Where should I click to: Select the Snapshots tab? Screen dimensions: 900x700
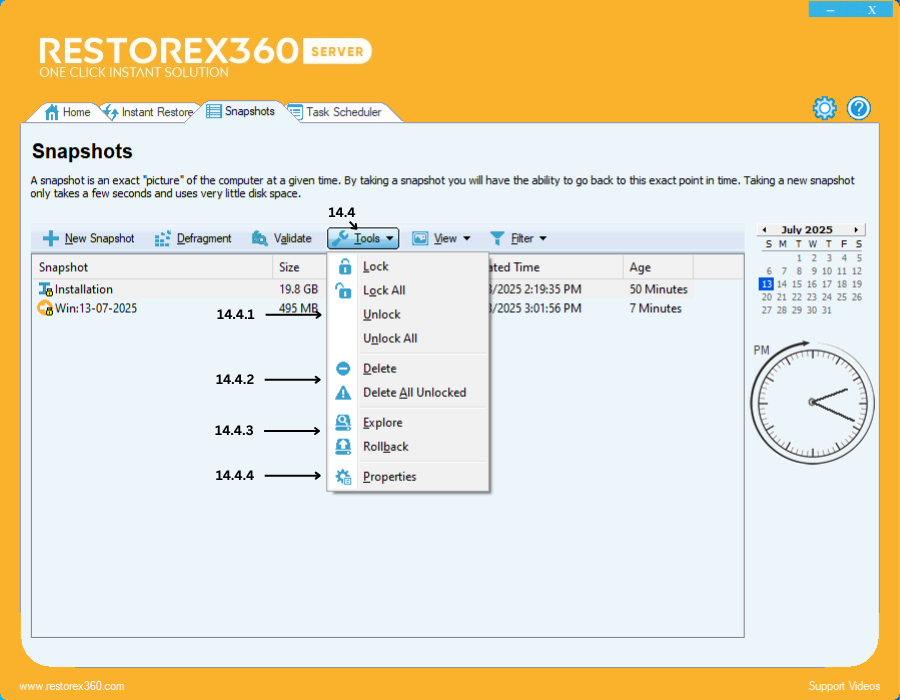(x=241, y=111)
